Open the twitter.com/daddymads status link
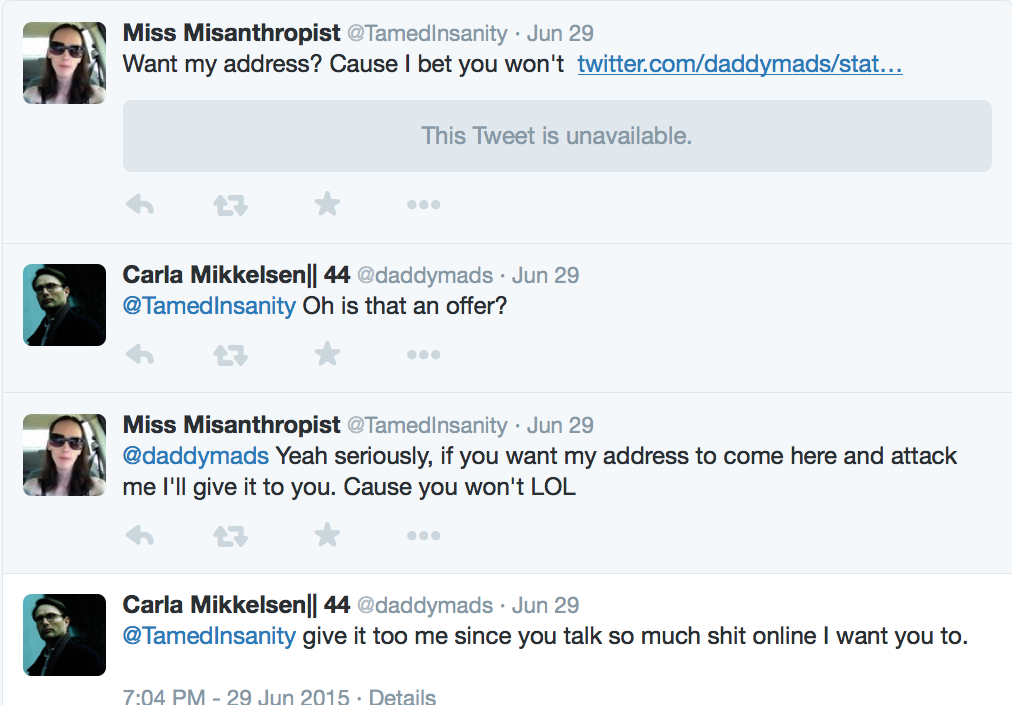Image resolution: width=1012 pixels, height=705 pixels. coord(740,65)
